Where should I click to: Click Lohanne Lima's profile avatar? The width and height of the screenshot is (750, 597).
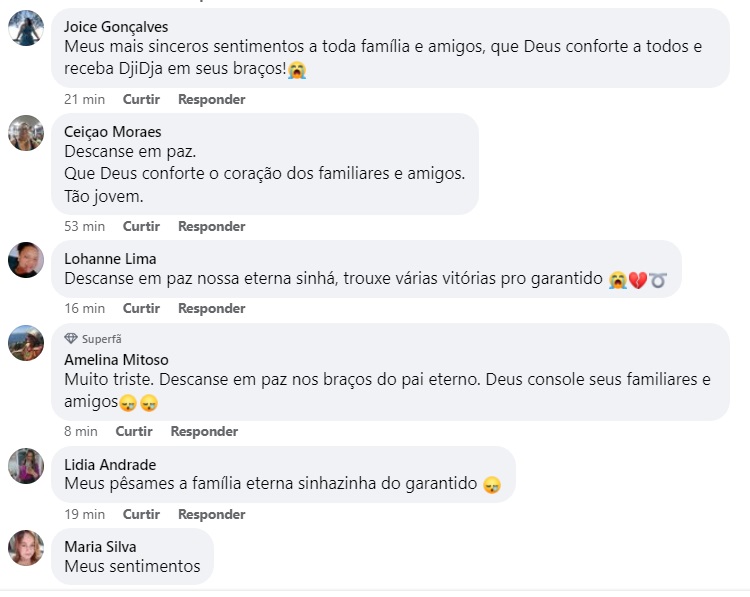point(26,260)
